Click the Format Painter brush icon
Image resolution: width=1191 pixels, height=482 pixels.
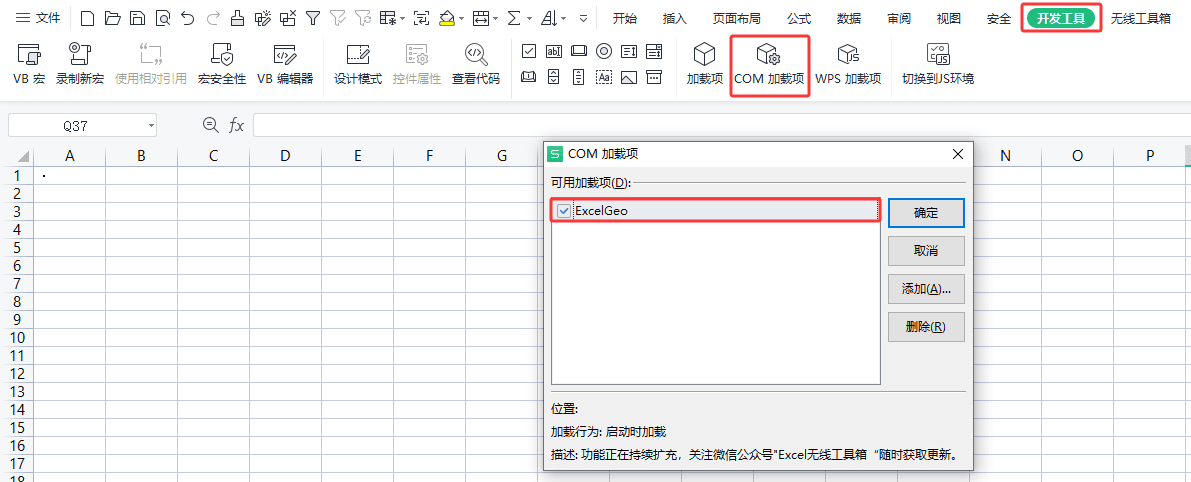tap(238, 18)
